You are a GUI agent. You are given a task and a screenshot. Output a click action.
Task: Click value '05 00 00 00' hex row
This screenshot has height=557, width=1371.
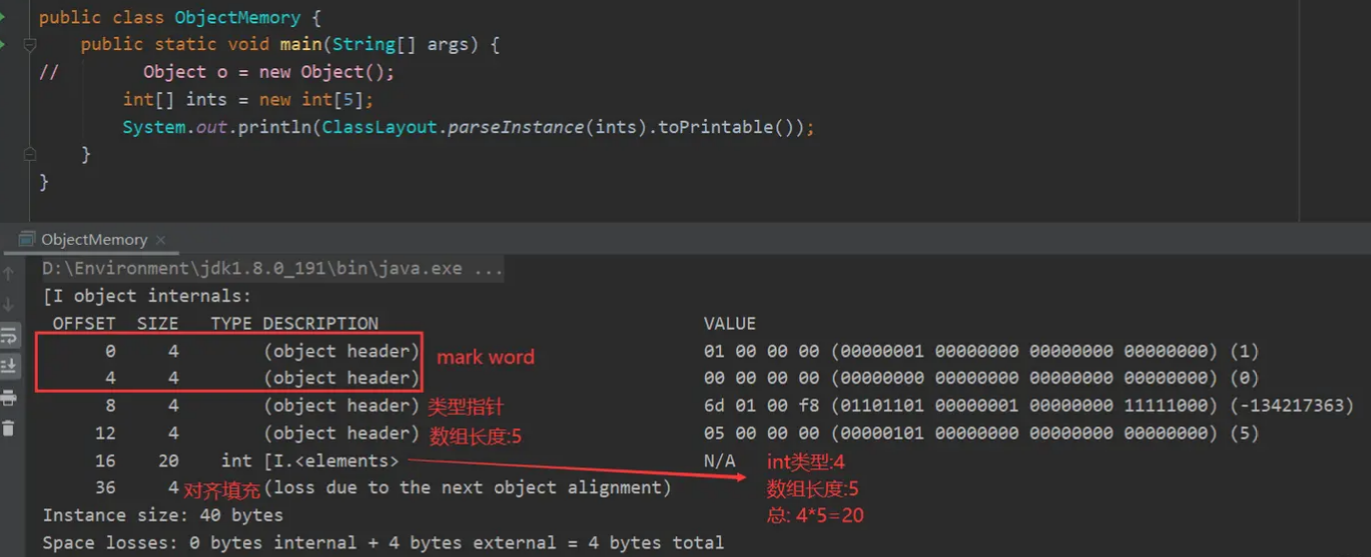(981, 434)
